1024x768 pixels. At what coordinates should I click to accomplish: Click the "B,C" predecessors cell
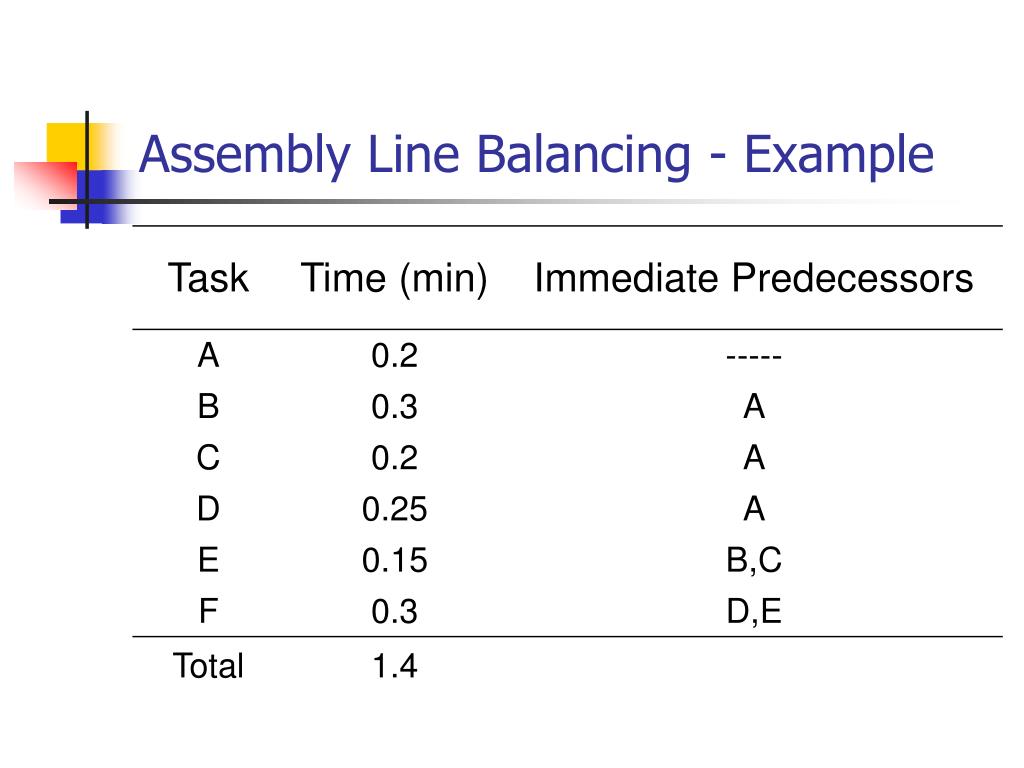pos(754,561)
